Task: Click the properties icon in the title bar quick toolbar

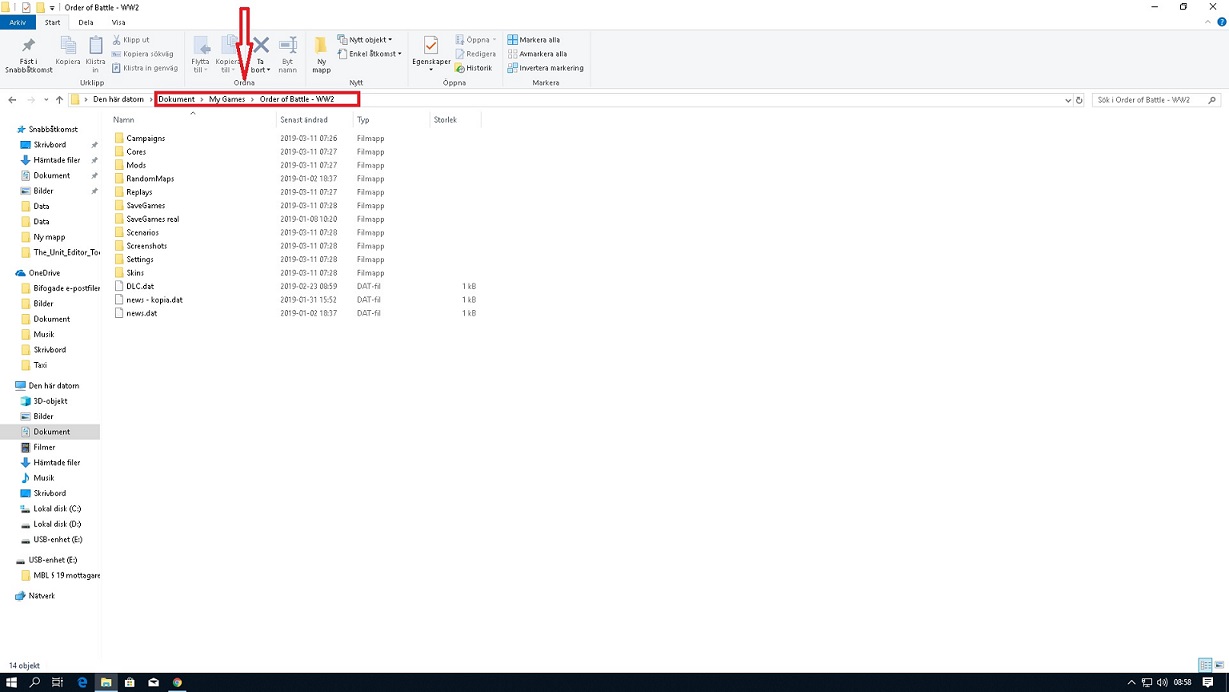Action: click(25, 7)
